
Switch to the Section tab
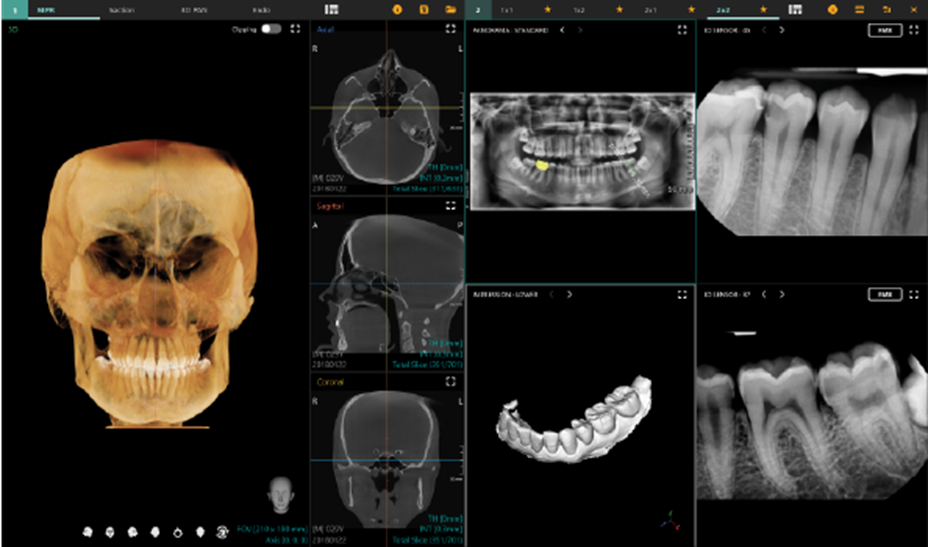[121, 9]
